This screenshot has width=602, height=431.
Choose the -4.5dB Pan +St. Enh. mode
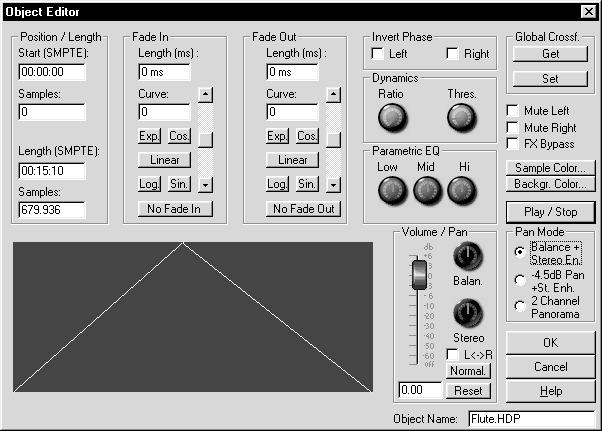point(518,279)
